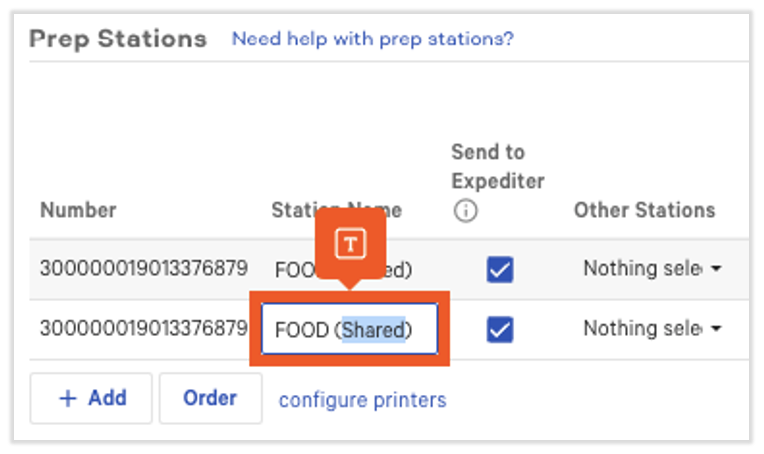
Task: Open the first row Other Stations dropdown
Action: (652, 269)
